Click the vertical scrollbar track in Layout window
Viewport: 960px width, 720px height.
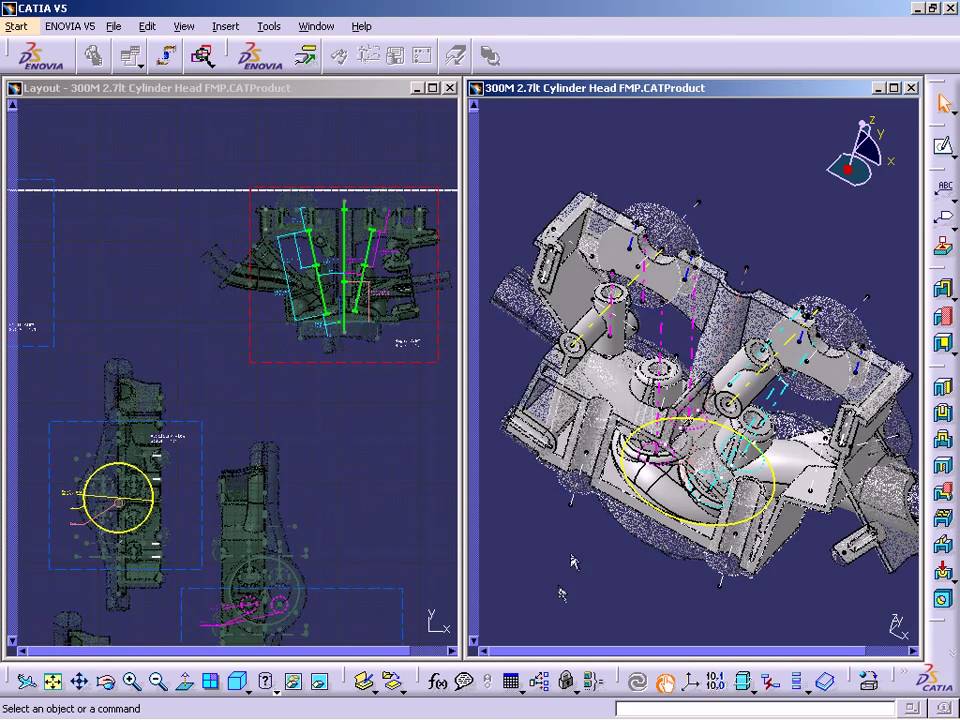pos(12,373)
